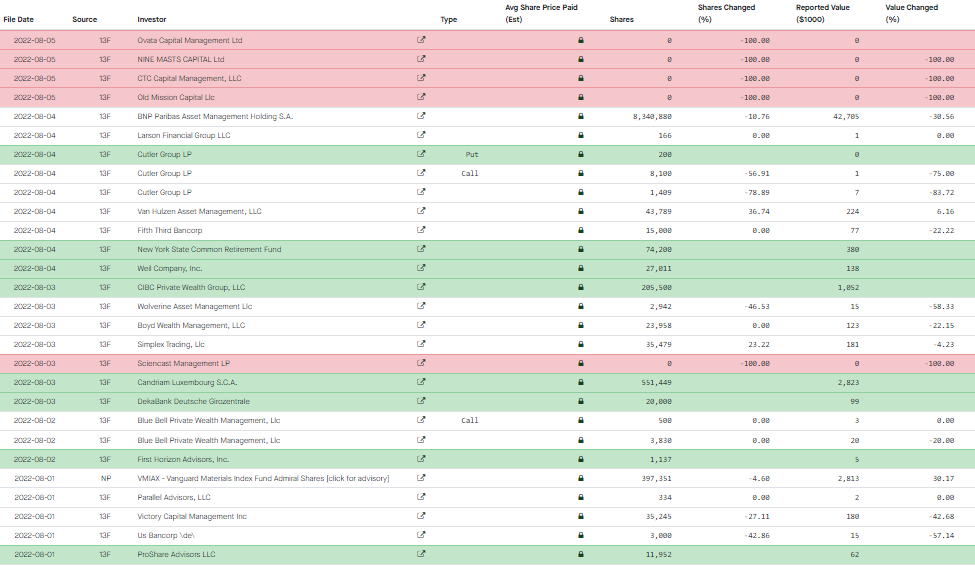Select 'NP' source in VMIAX row
Screen dimensions: 975x566
pos(106,478)
